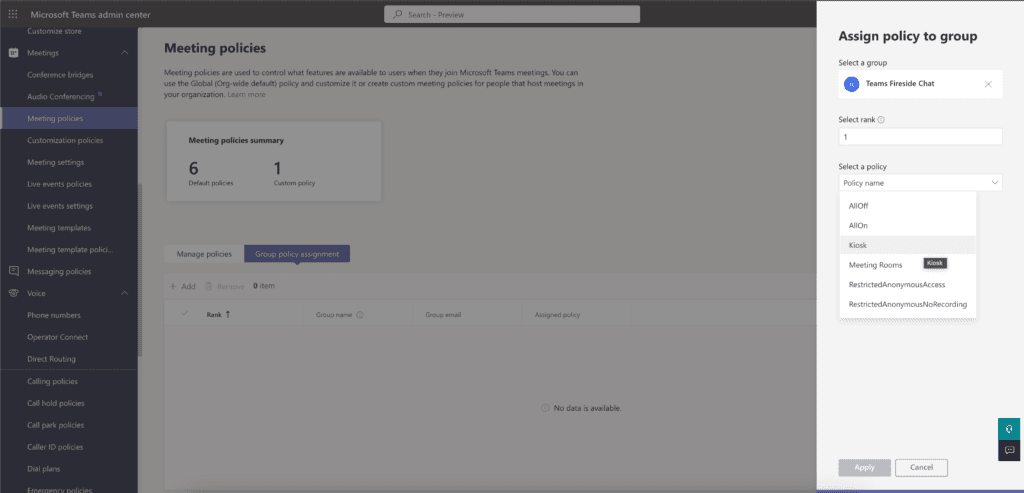
Task: Click the Messaging policies chat icon
Action: 13,271
